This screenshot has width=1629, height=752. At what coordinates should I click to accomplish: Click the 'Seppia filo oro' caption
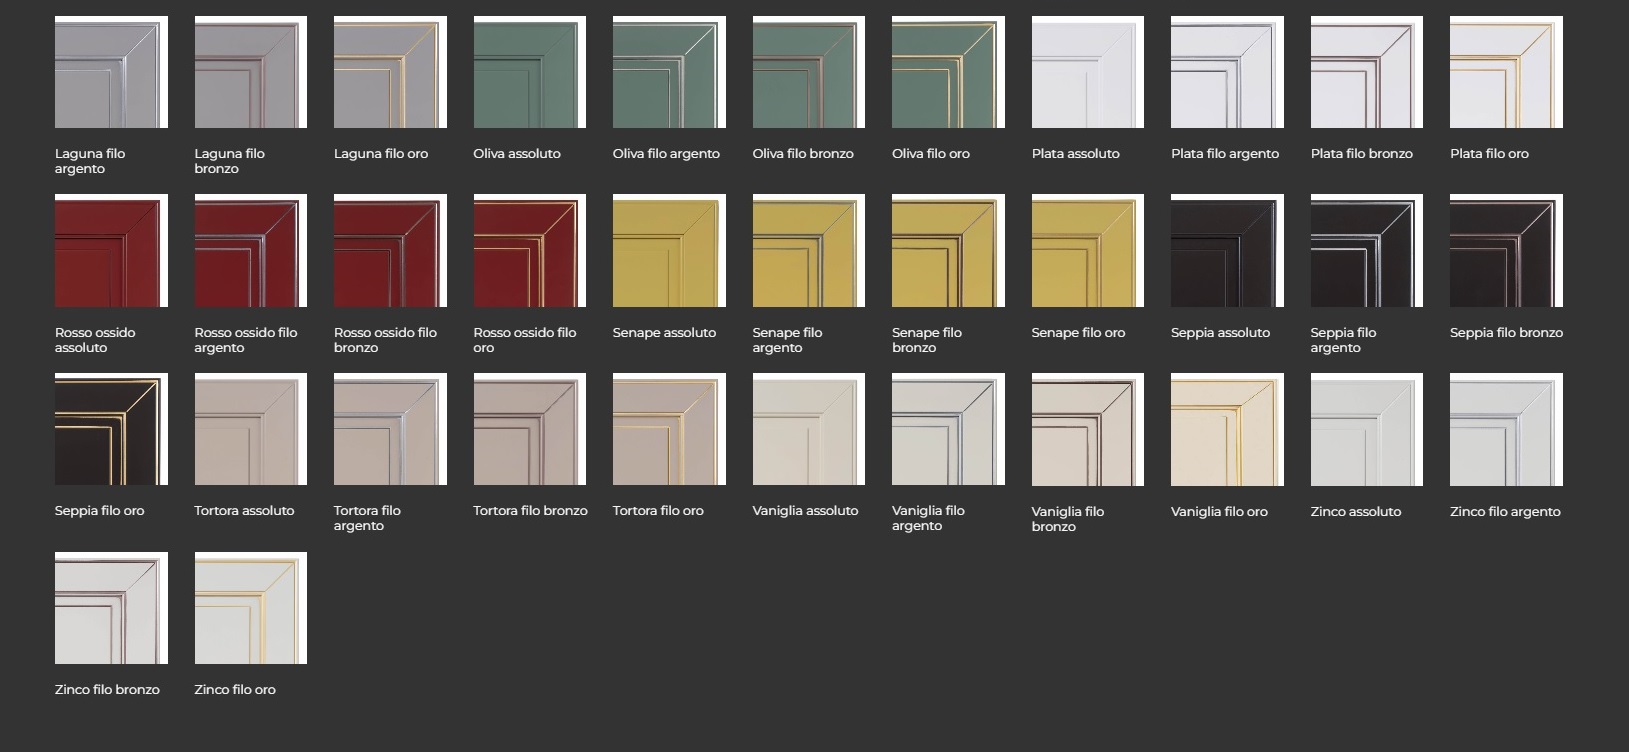(x=99, y=511)
